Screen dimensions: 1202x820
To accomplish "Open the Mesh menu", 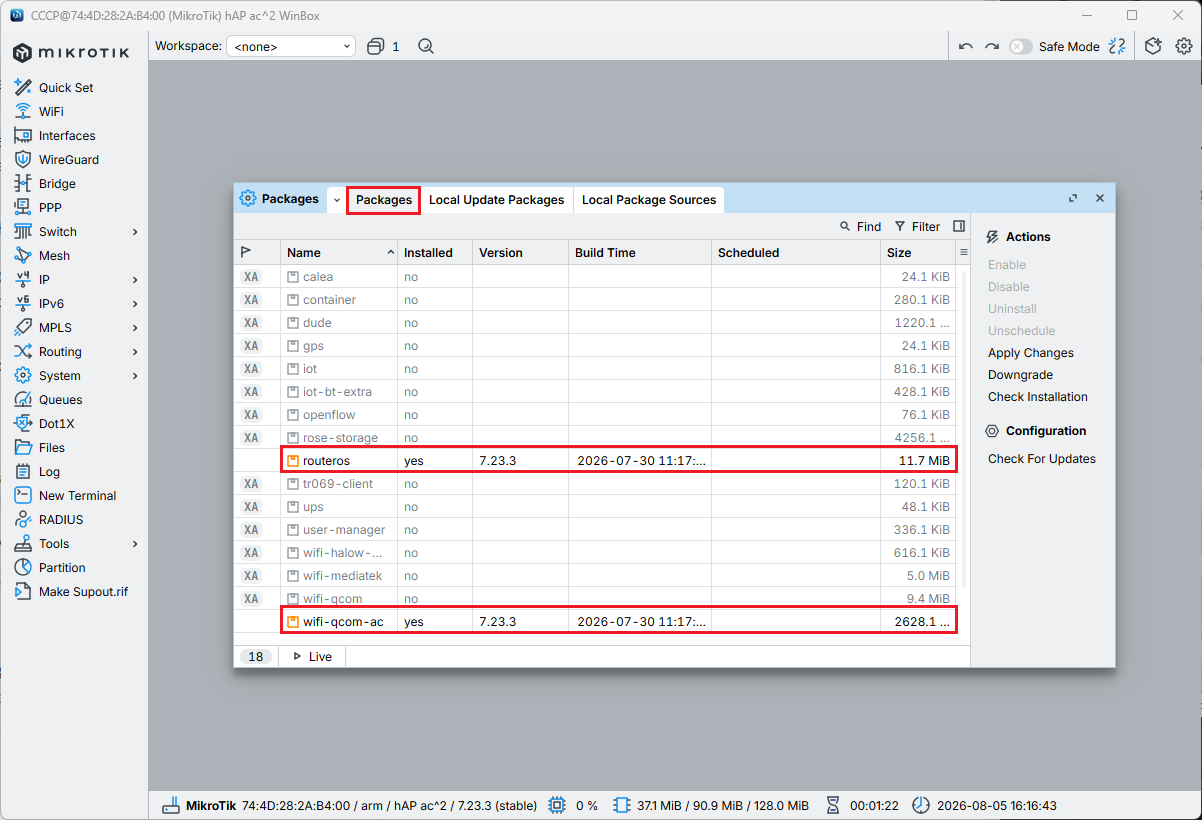I will pos(54,256).
